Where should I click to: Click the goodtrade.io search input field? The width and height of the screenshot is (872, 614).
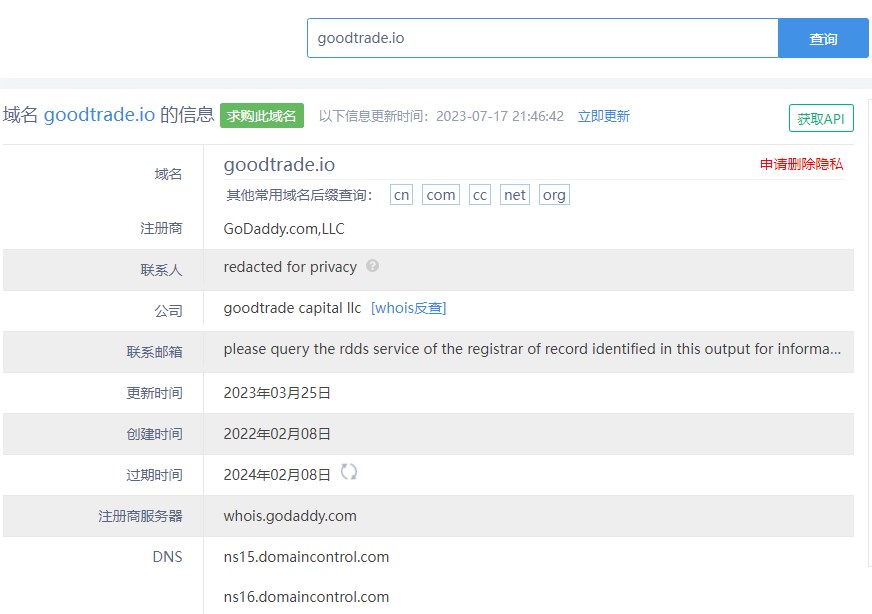click(542, 39)
